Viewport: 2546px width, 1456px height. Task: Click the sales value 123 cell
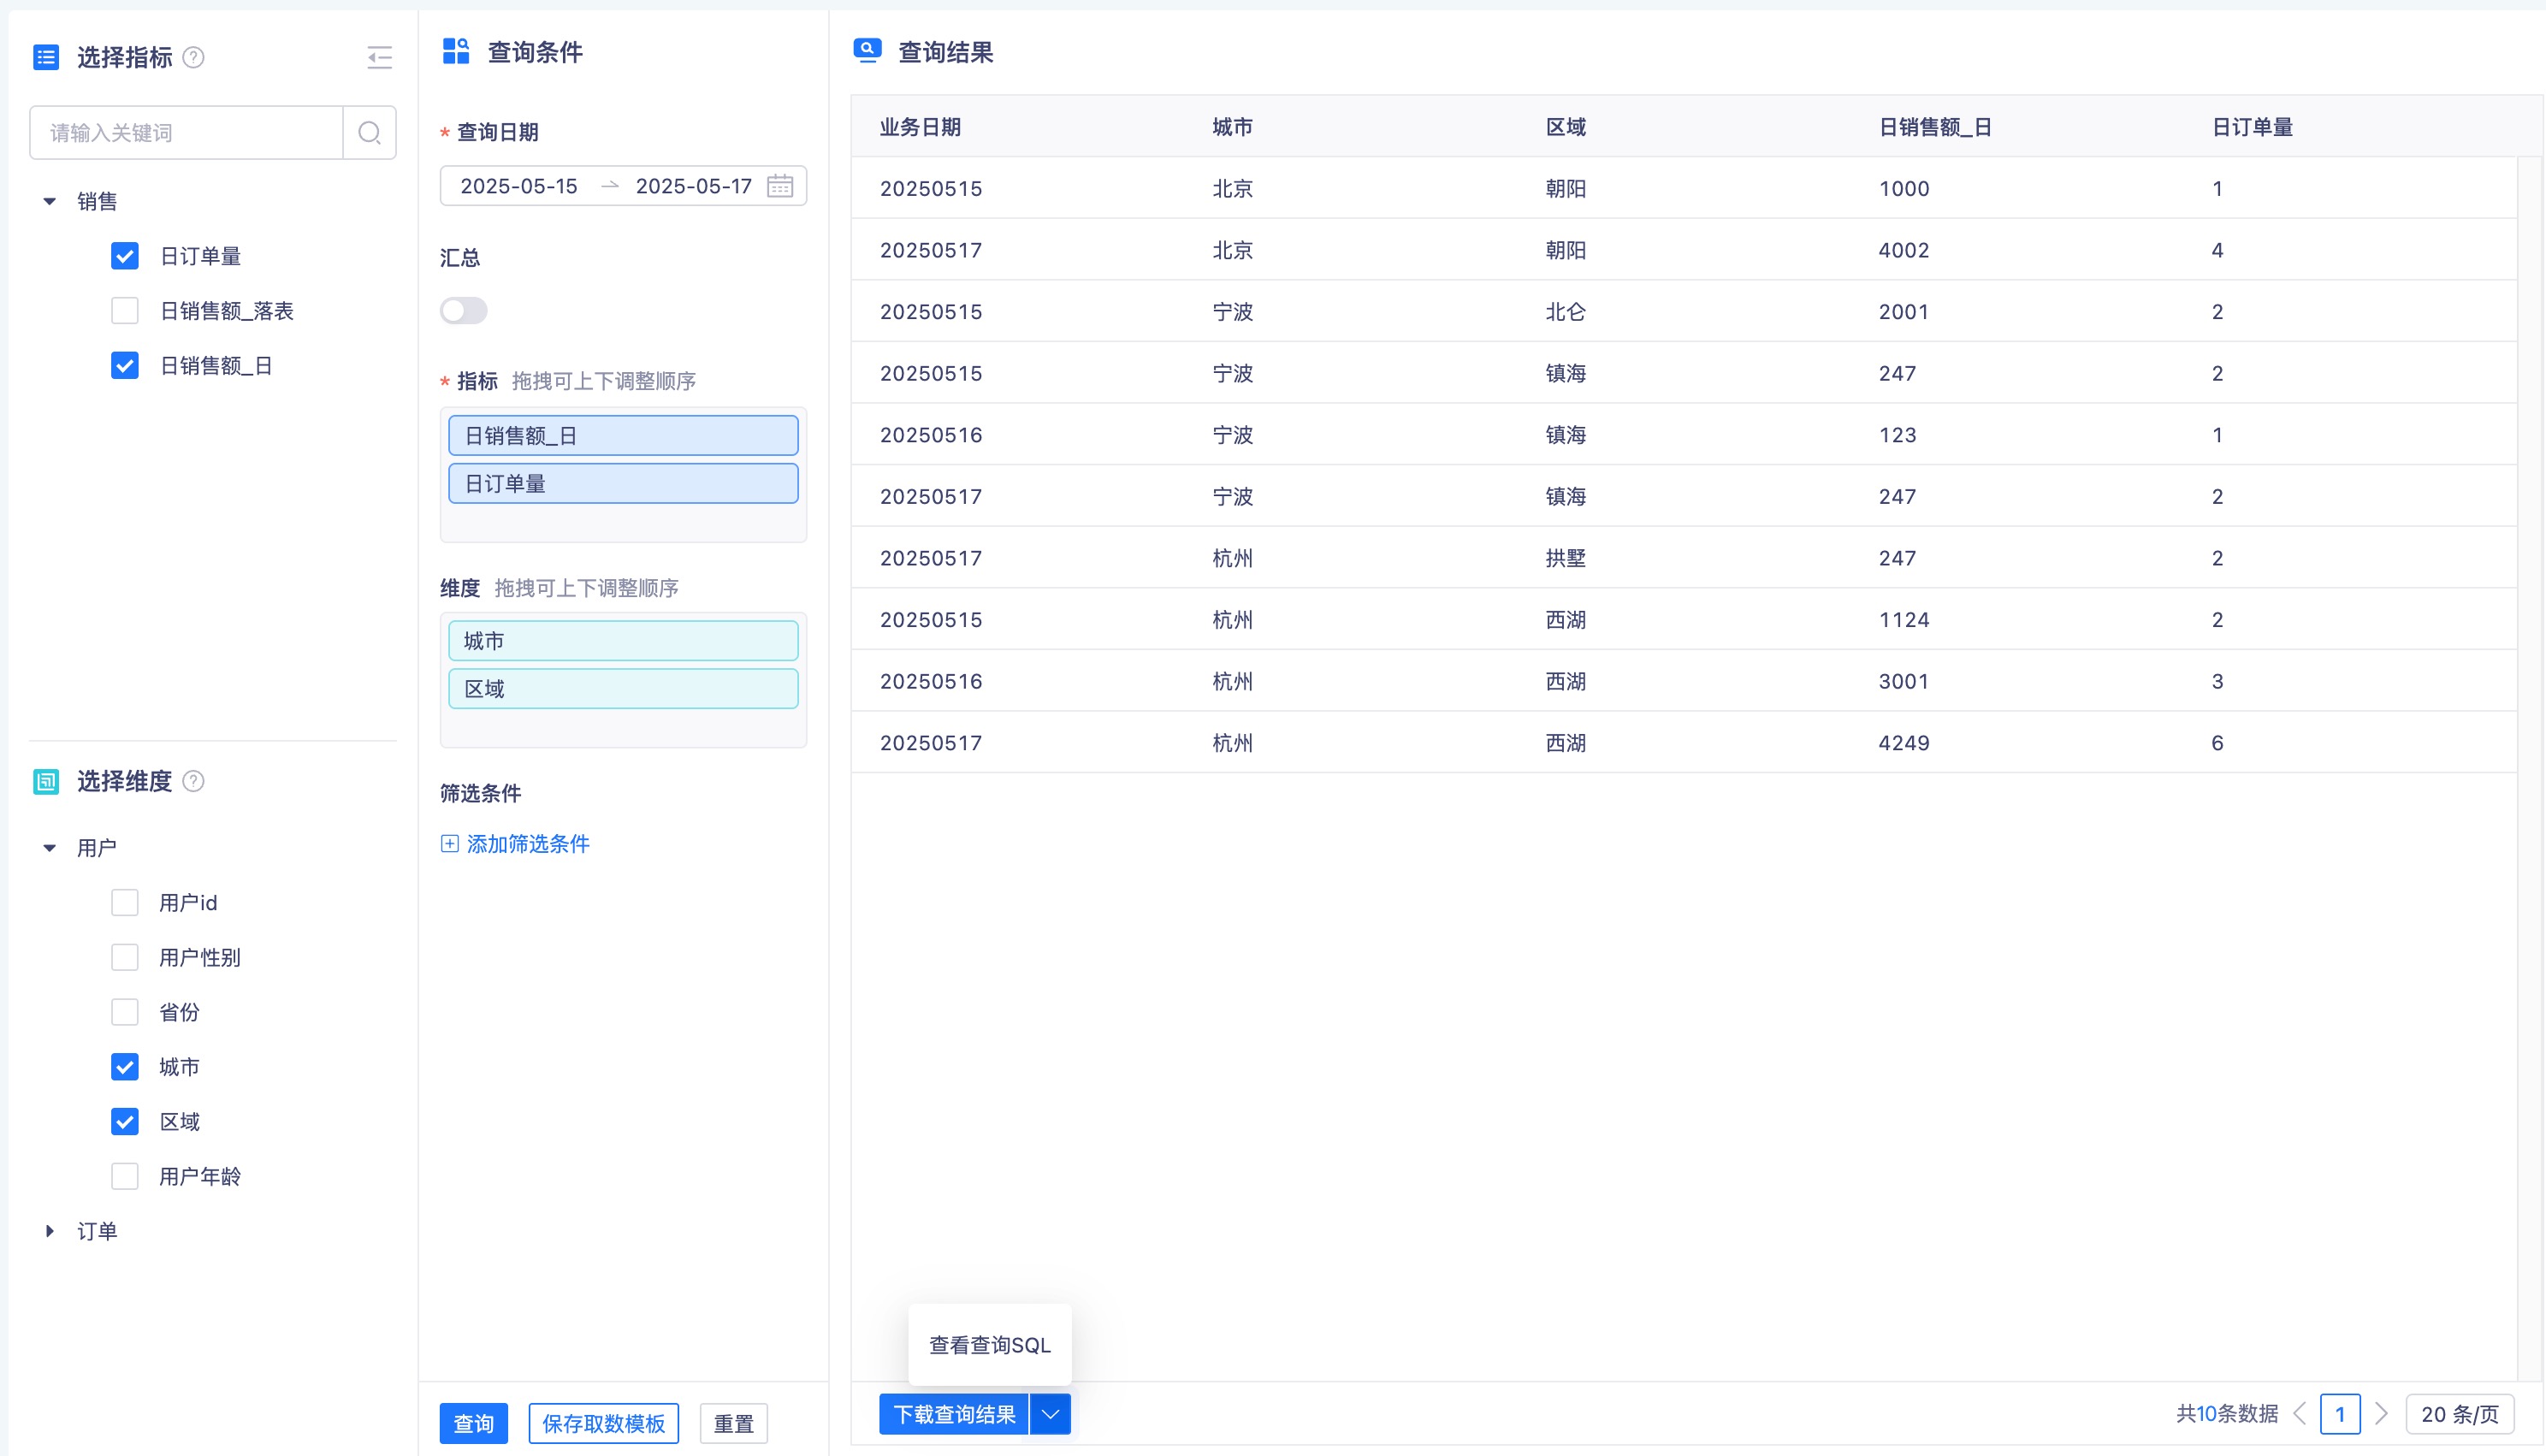click(x=1897, y=435)
